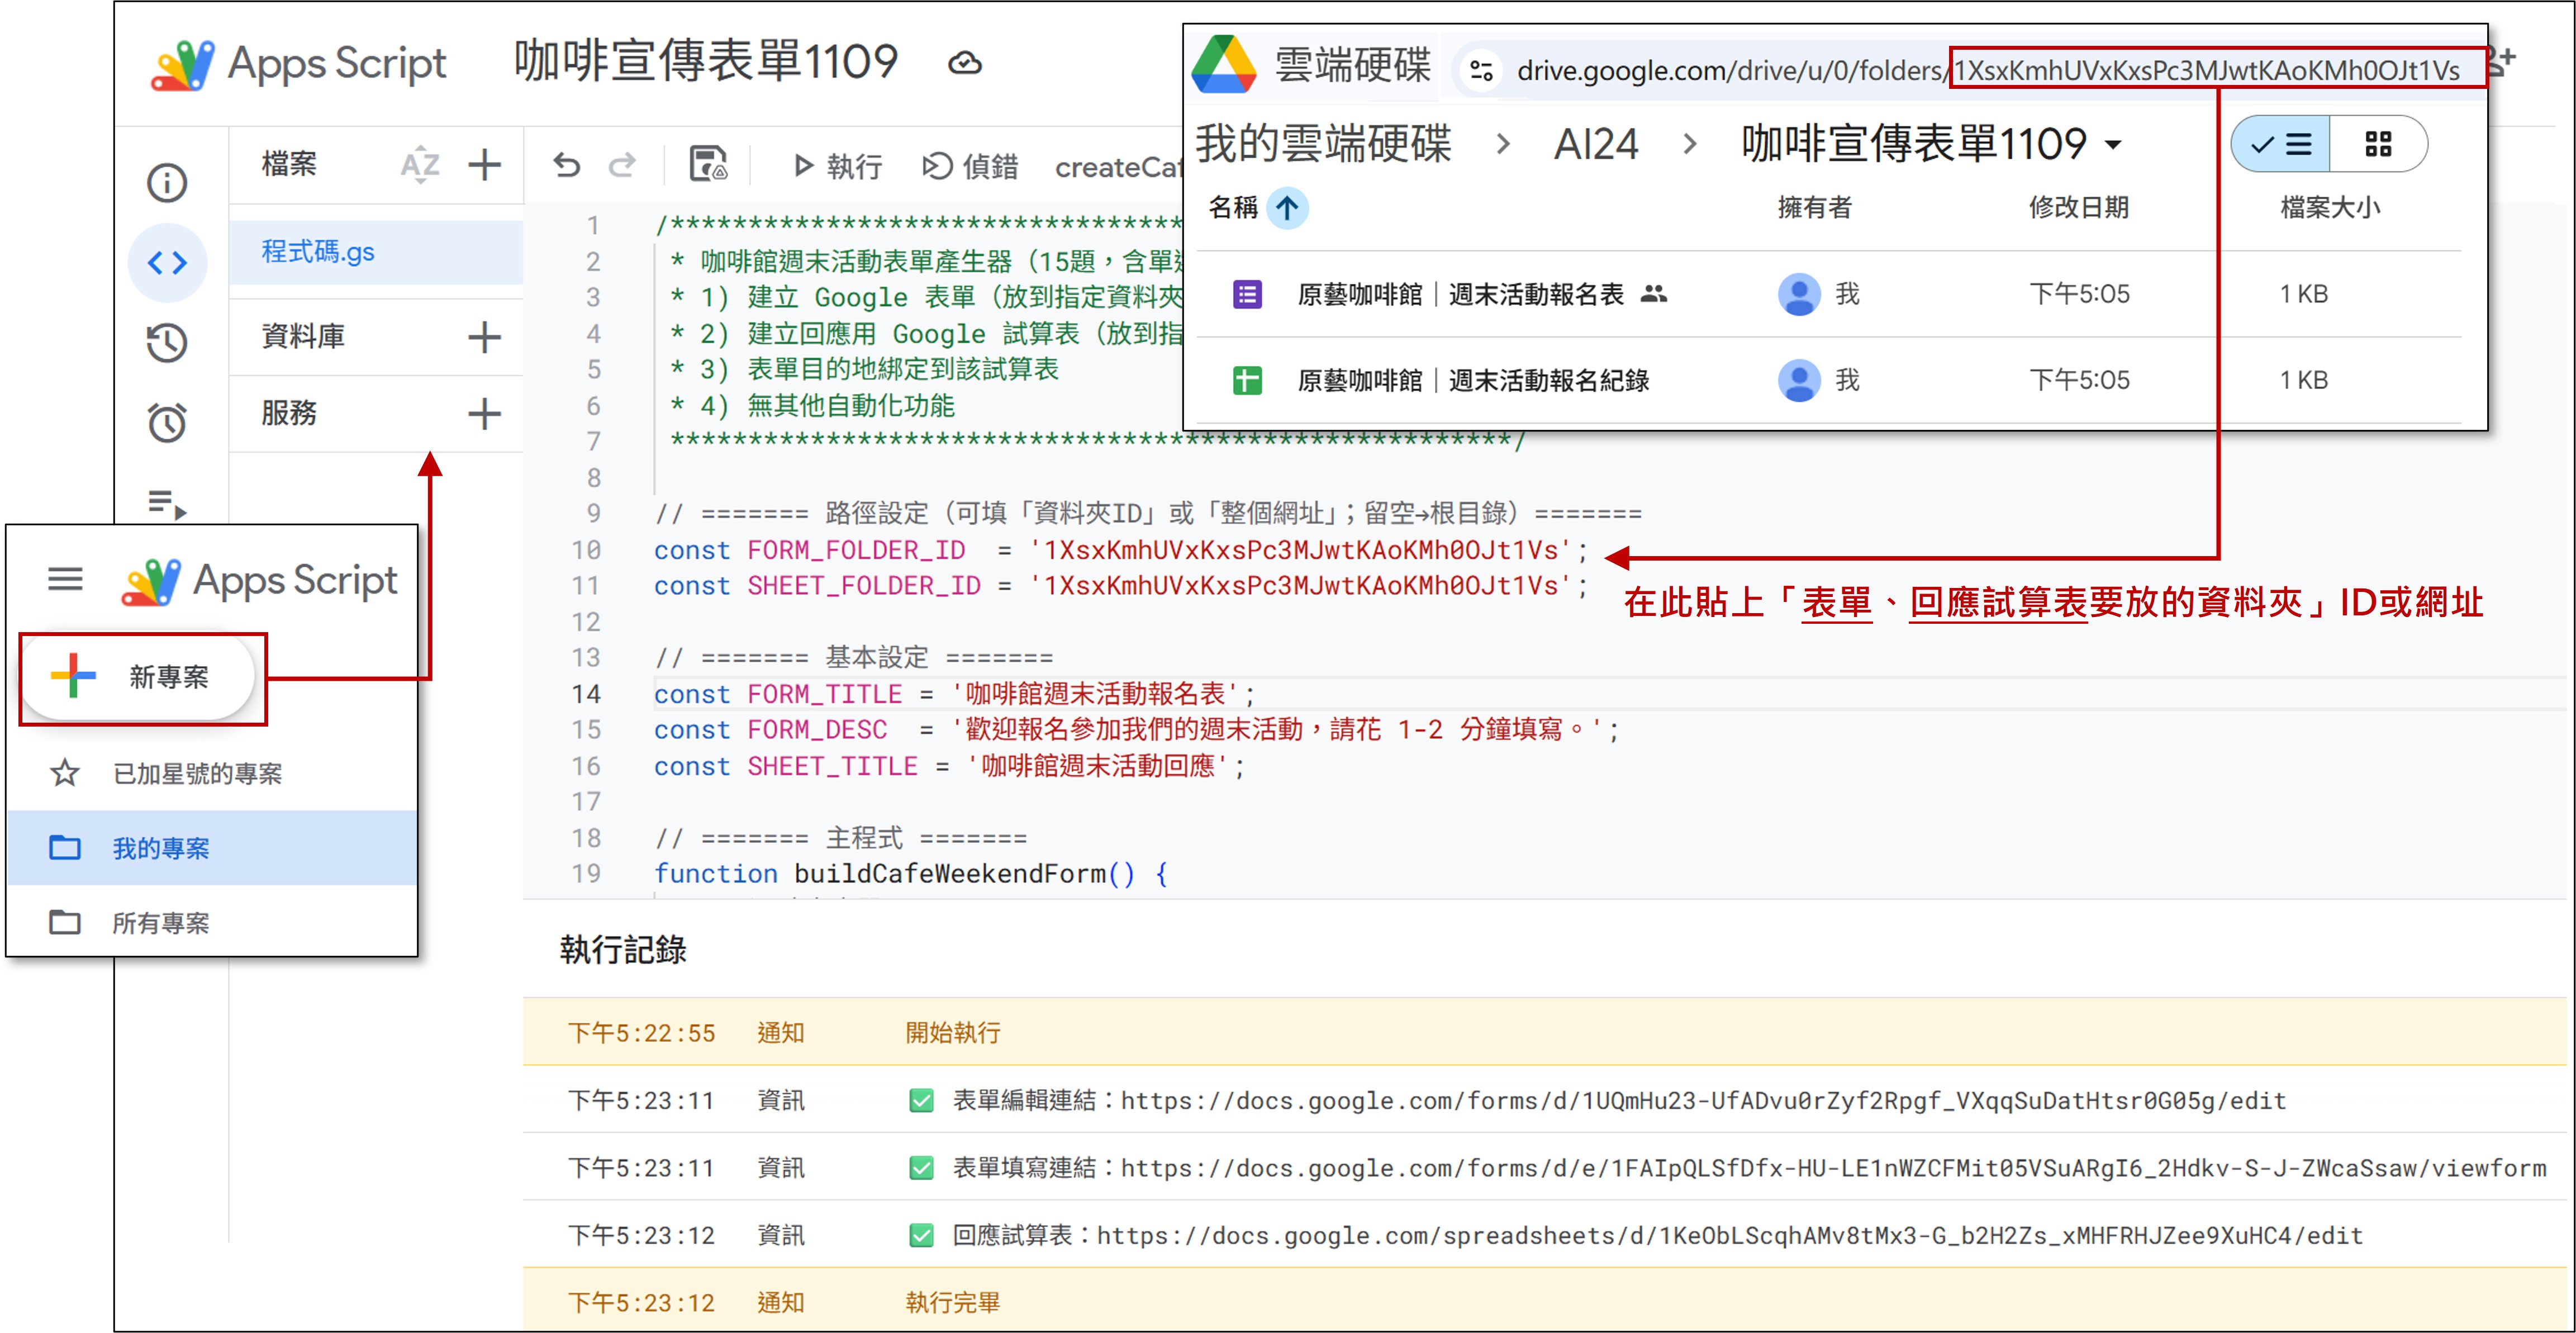Expand the 咖啡宣傳表單1109 folder dropdown arrow
The height and width of the screenshot is (1333, 2576).
(2113, 145)
